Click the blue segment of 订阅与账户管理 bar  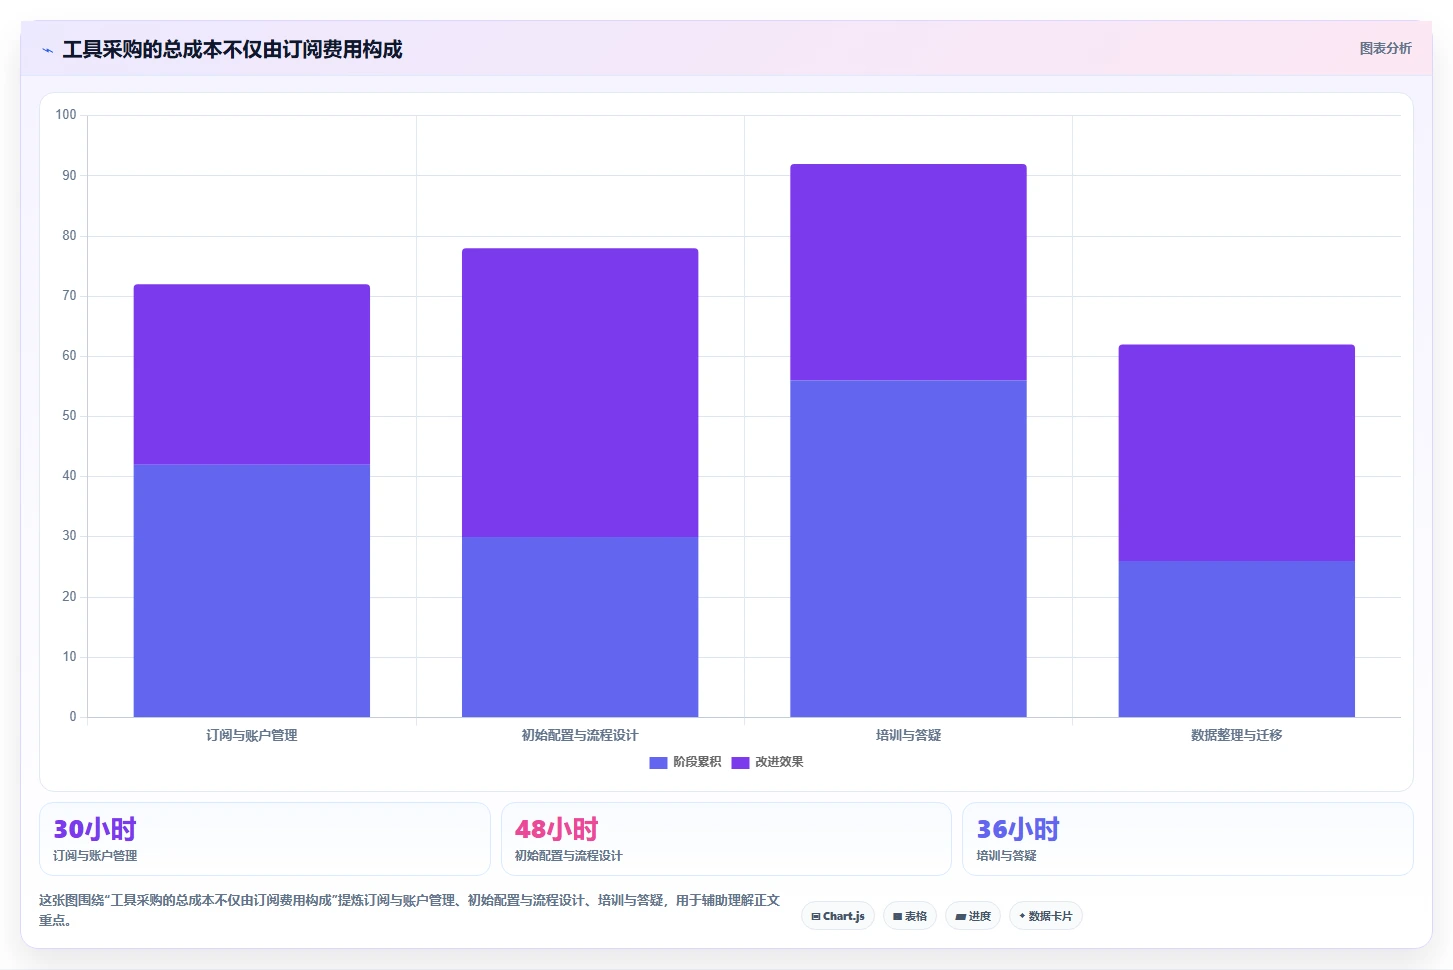point(252,590)
